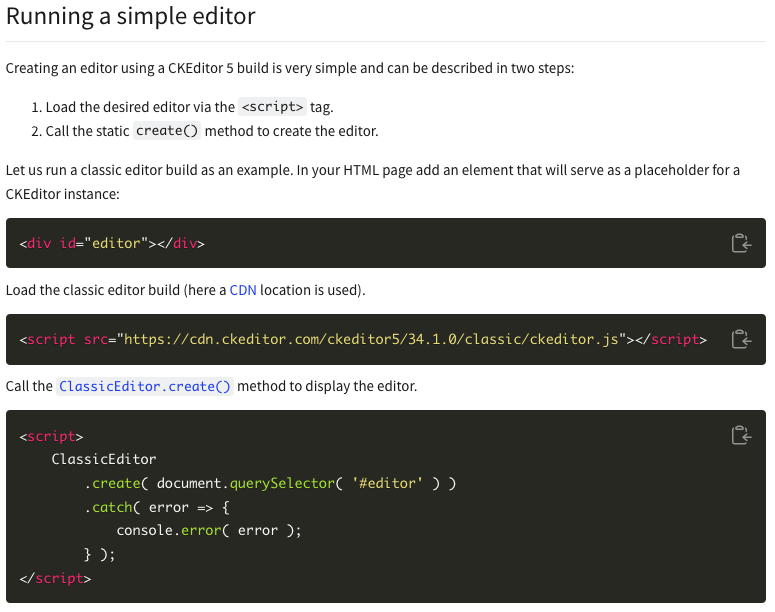Click the cdn.ckeditor.com script URL text
The height and width of the screenshot is (612, 775).
[371, 339]
